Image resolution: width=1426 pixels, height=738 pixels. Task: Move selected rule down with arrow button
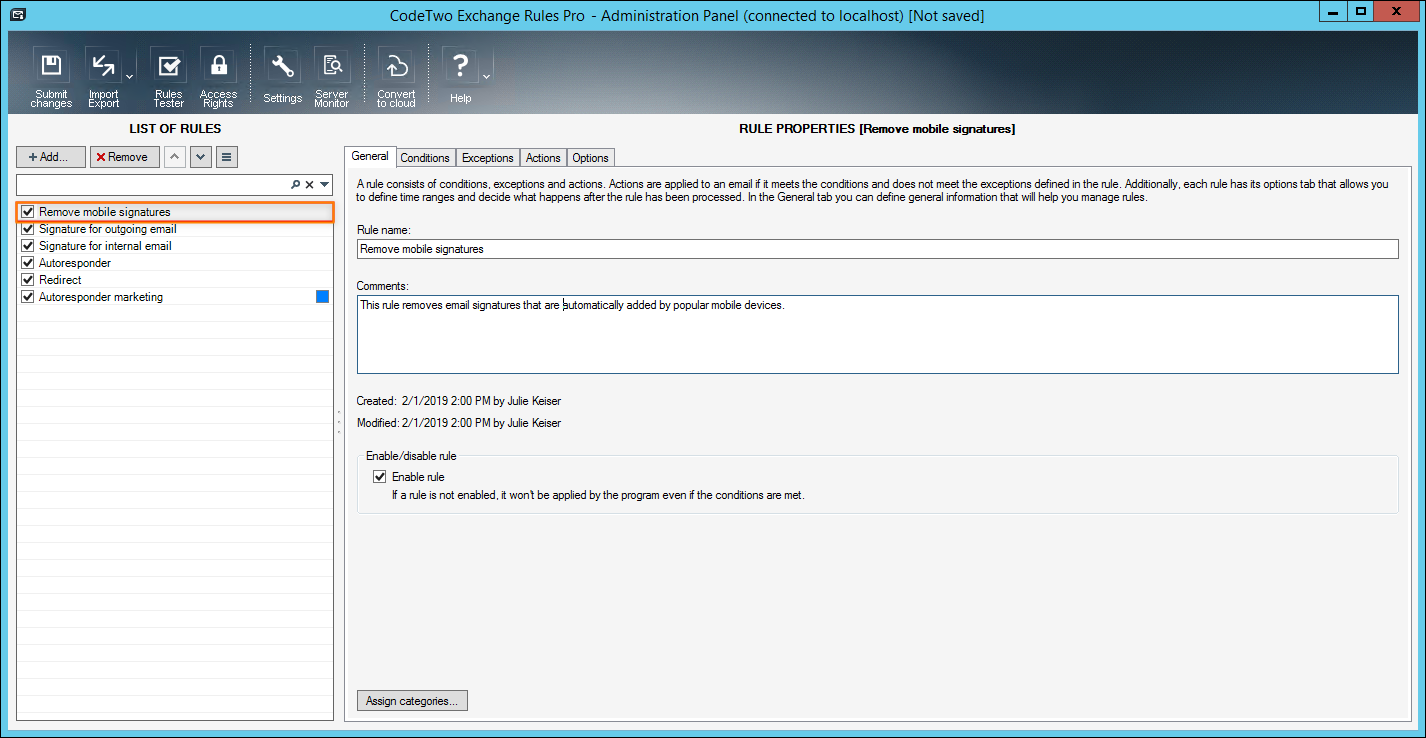[200, 157]
